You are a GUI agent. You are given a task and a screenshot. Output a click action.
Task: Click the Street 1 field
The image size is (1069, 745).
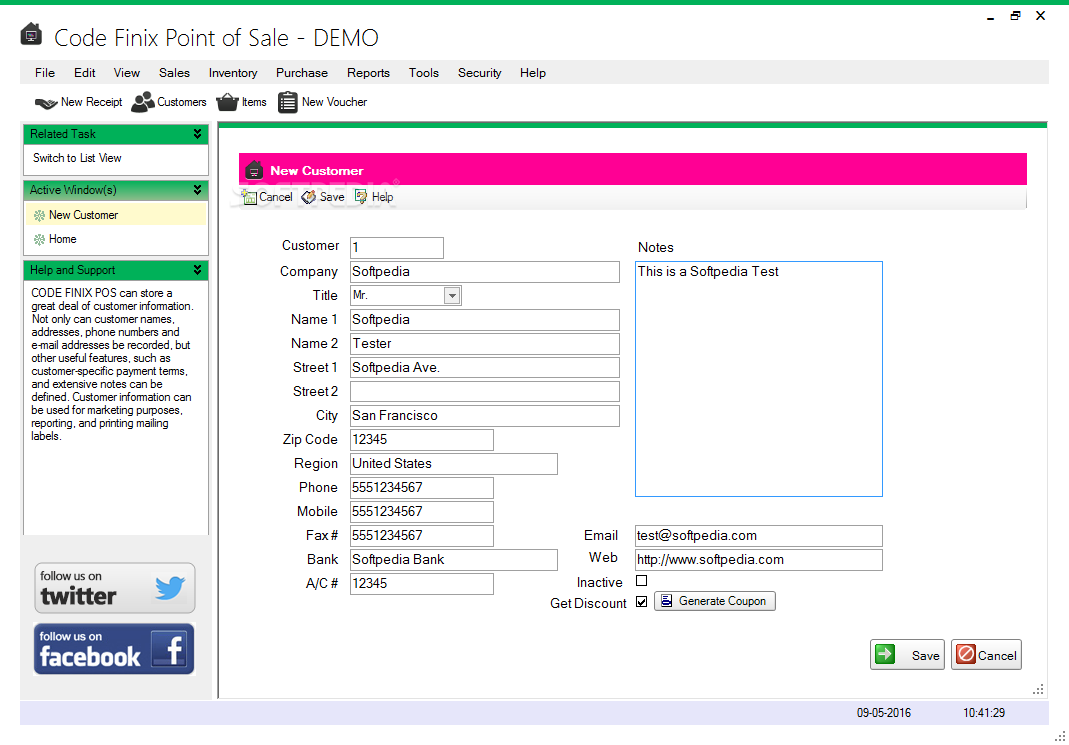485,367
